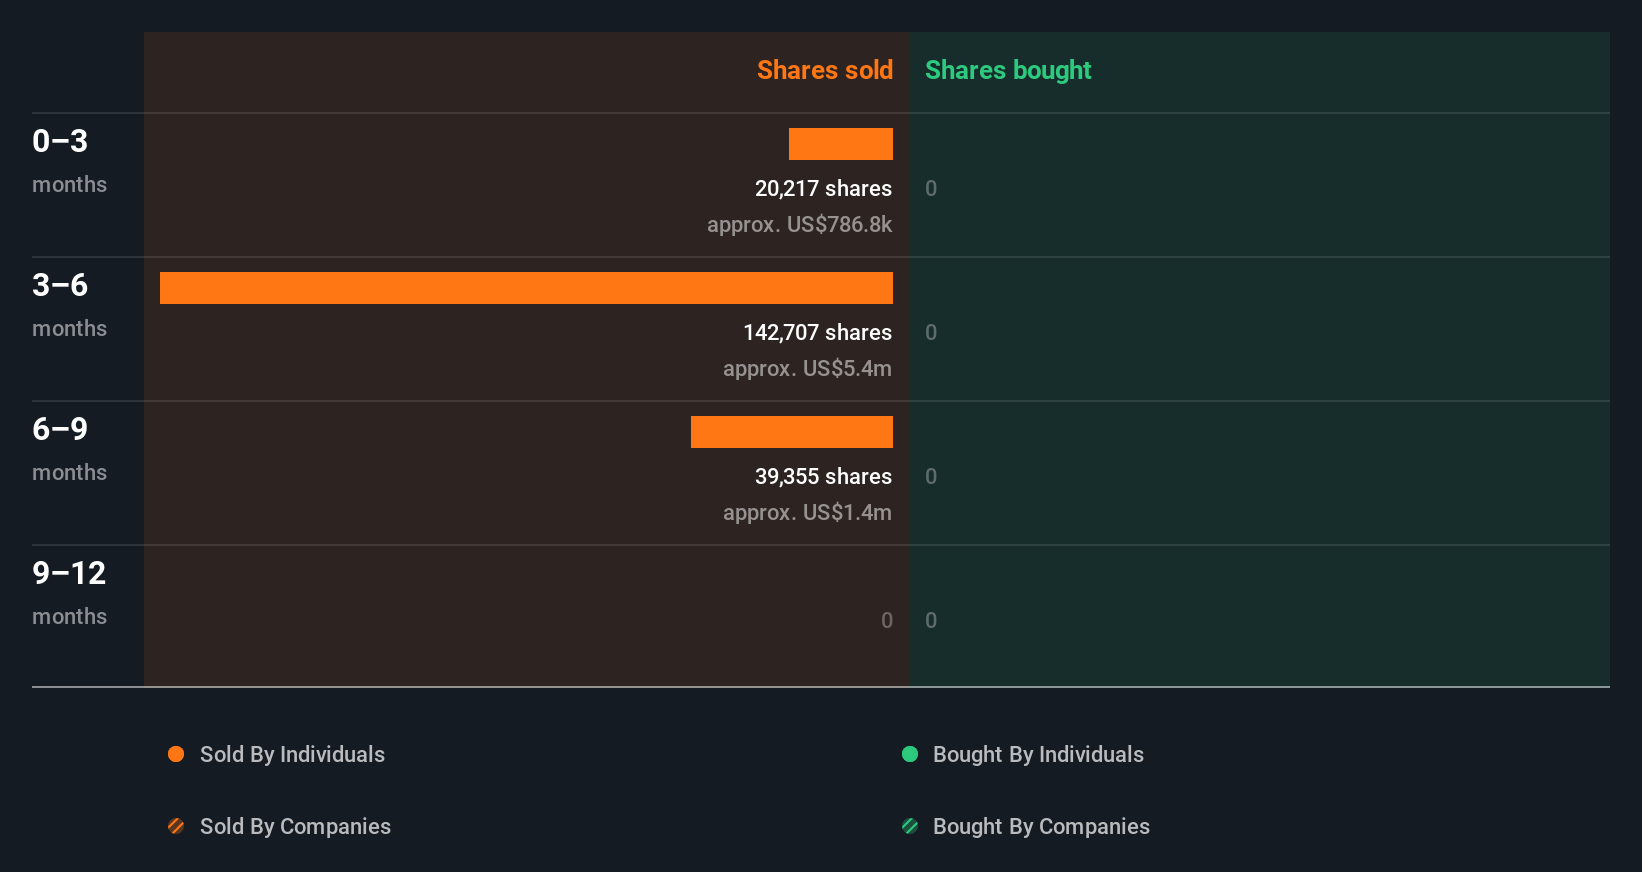The width and height of the screenshot is (1642, 872).
Task: Select the Sold By Individuals legend label
Action: (x=292, y=754)
